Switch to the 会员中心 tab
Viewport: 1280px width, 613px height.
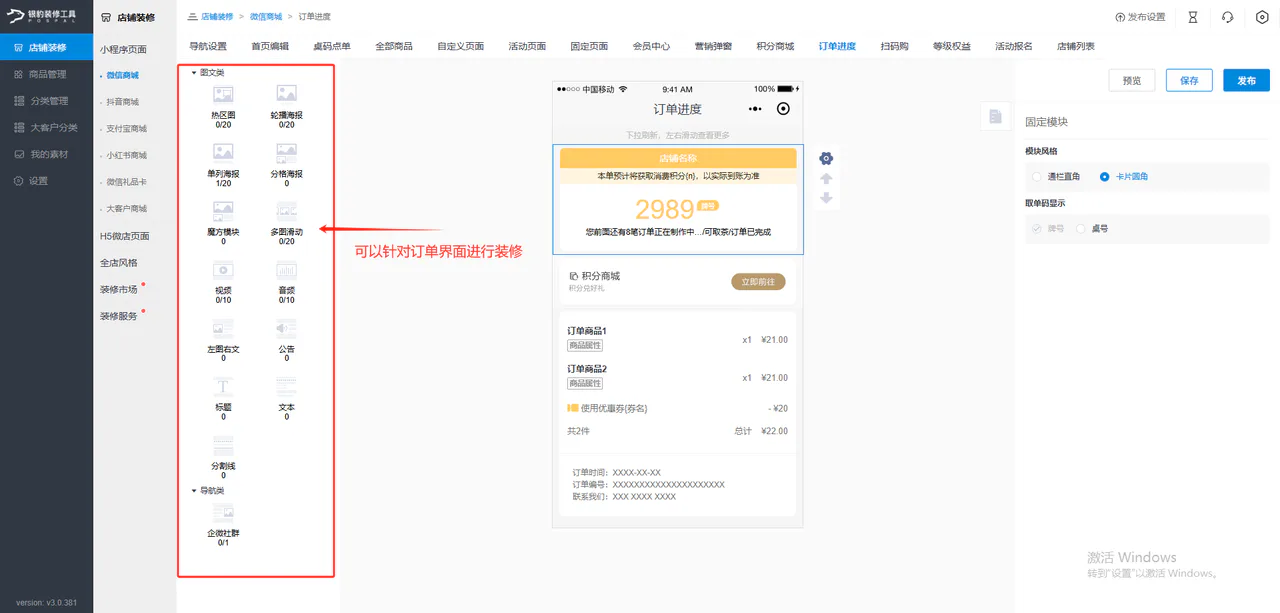[651, 46]
